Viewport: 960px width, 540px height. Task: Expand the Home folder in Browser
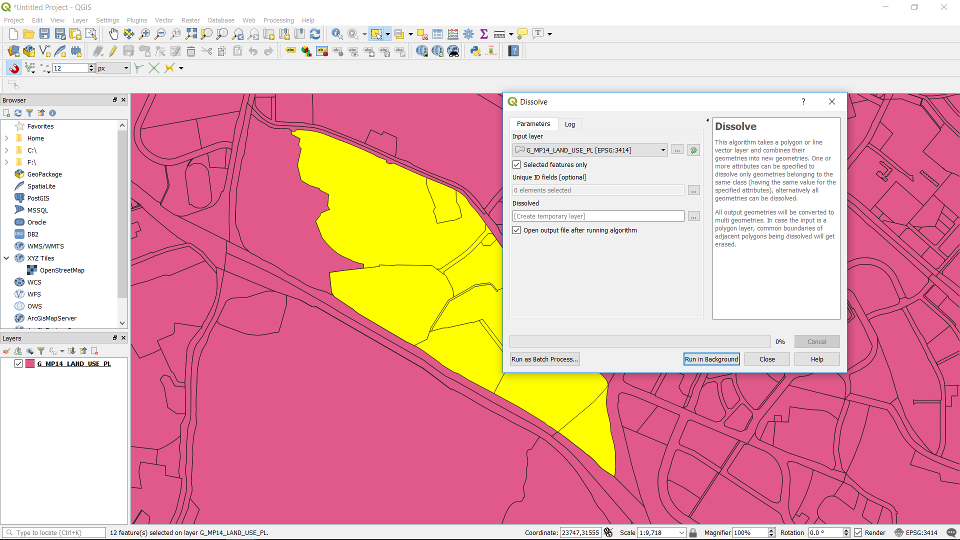click(6, 138)
